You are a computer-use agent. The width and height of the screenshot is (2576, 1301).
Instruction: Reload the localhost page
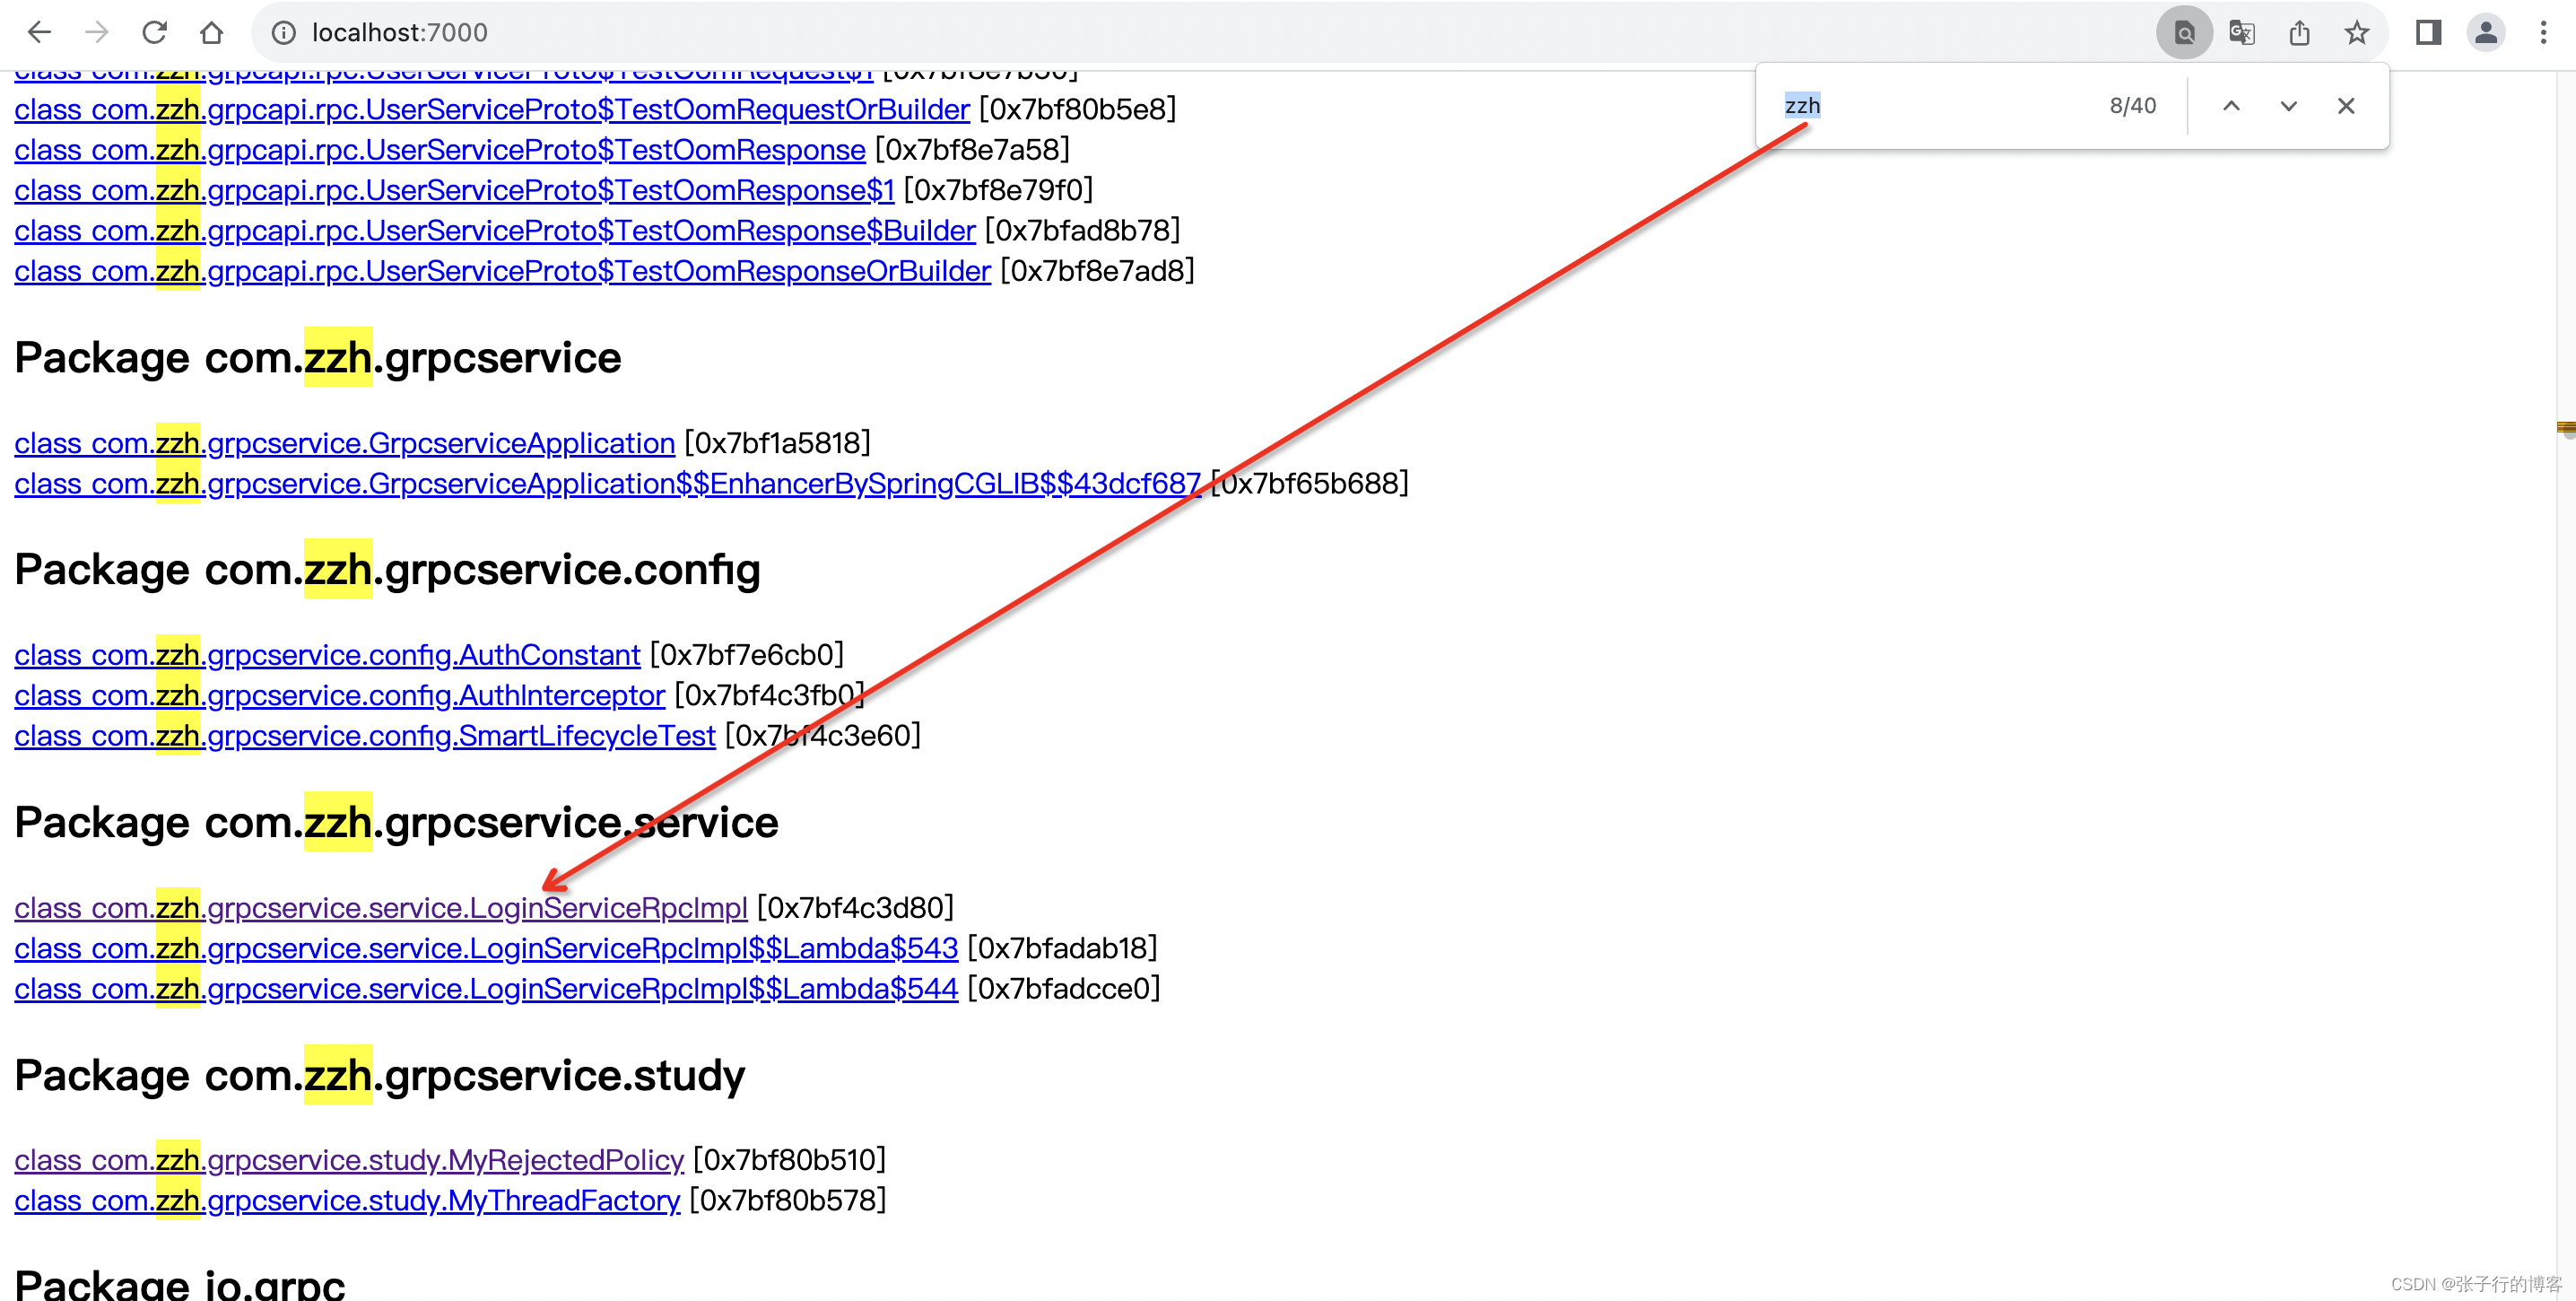point(154,32)
